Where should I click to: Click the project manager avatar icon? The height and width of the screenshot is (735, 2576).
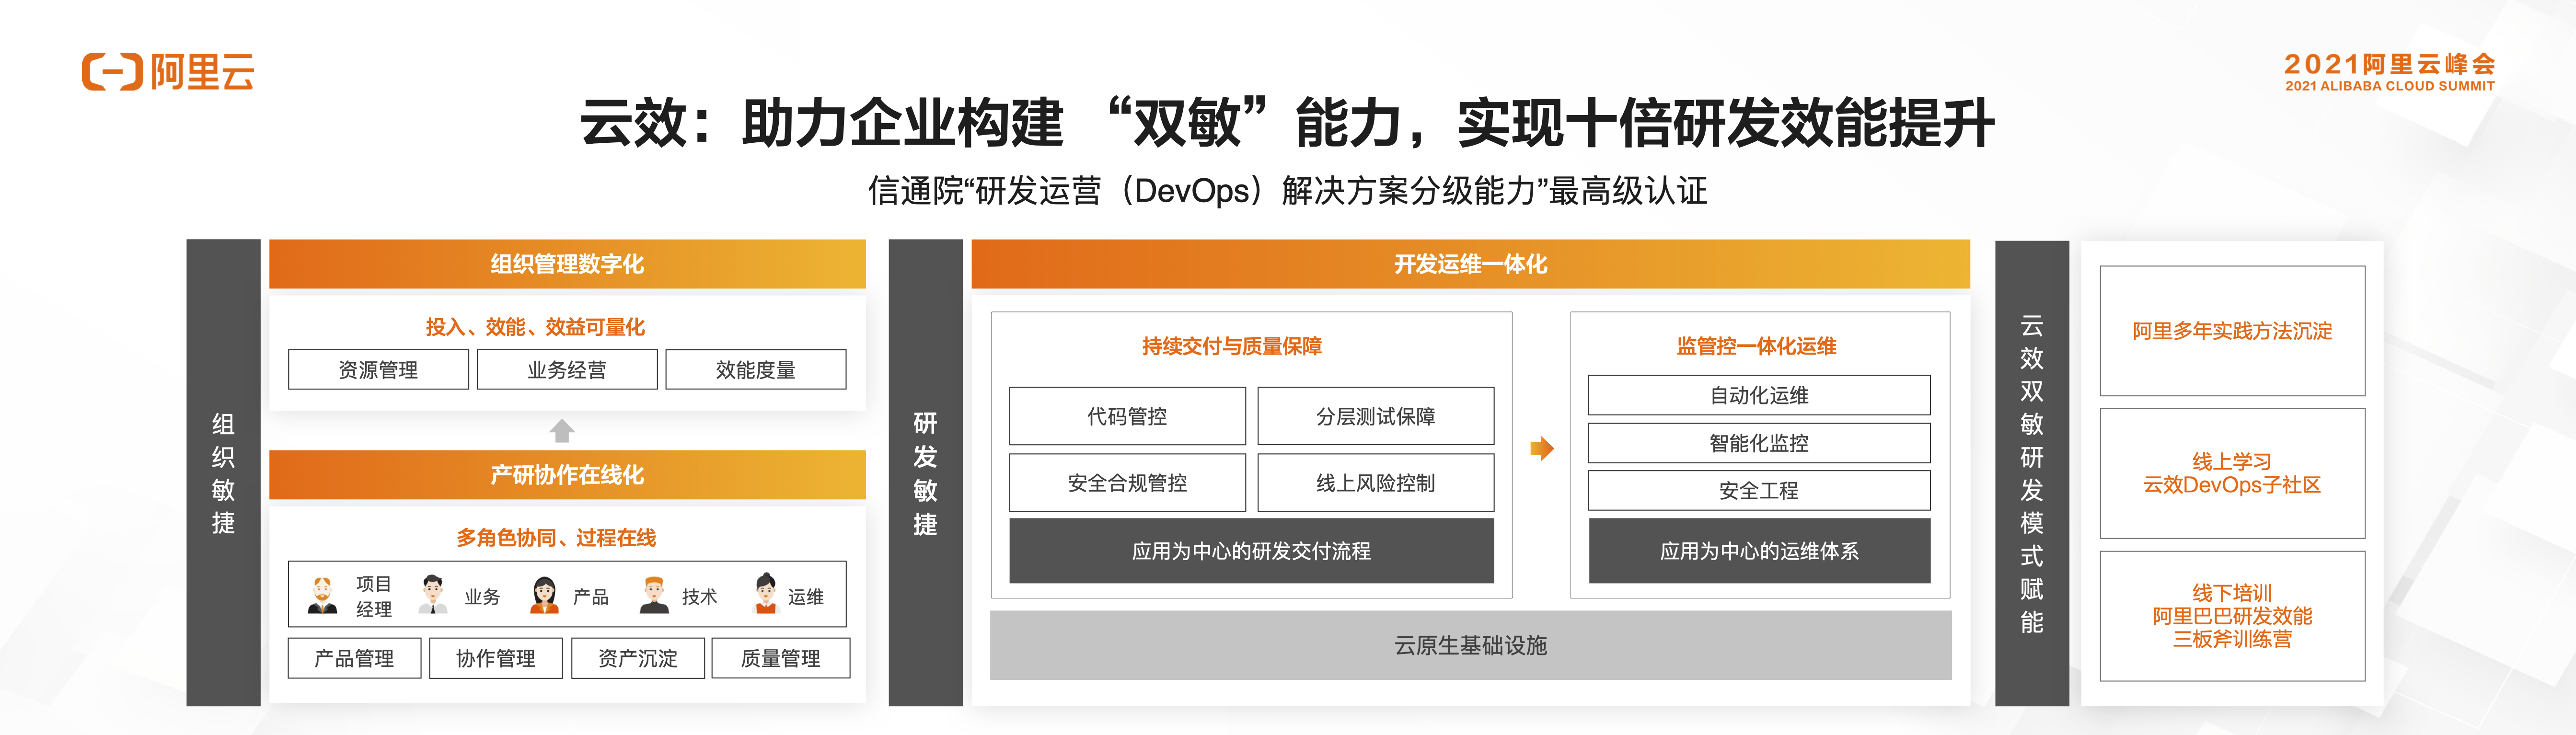coord(322,595)
